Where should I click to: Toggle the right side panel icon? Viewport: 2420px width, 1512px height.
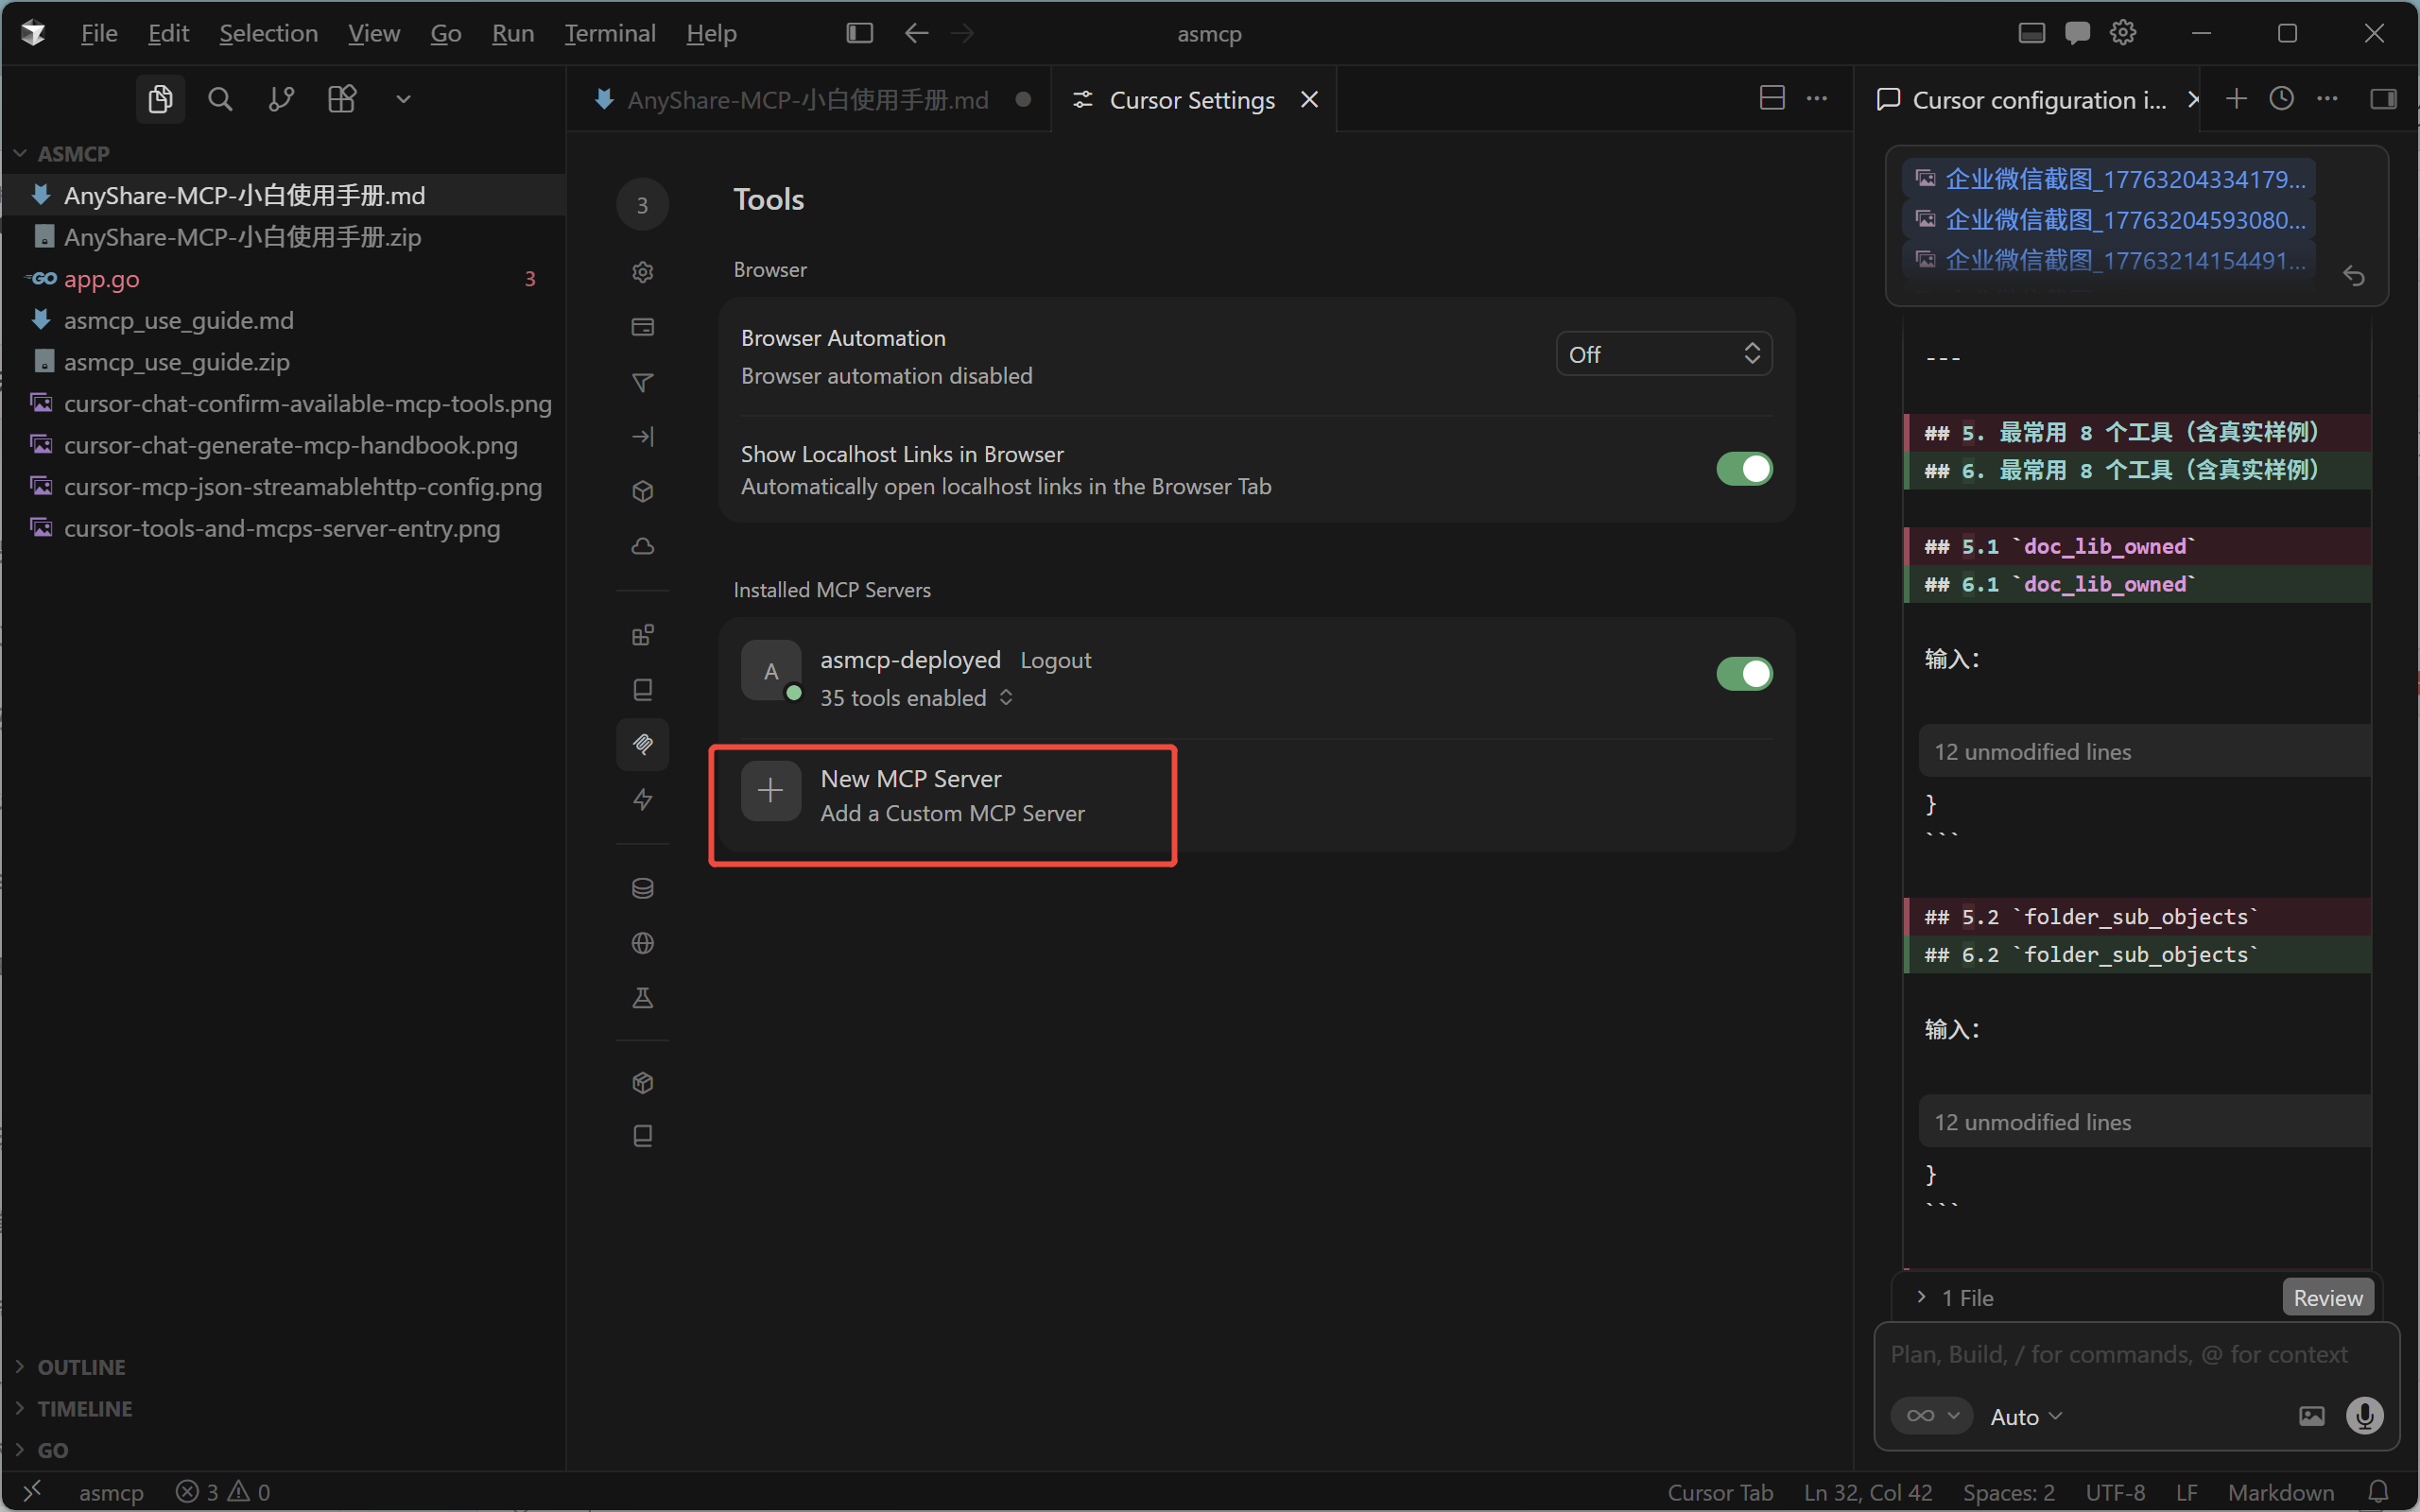(2383, 98)
